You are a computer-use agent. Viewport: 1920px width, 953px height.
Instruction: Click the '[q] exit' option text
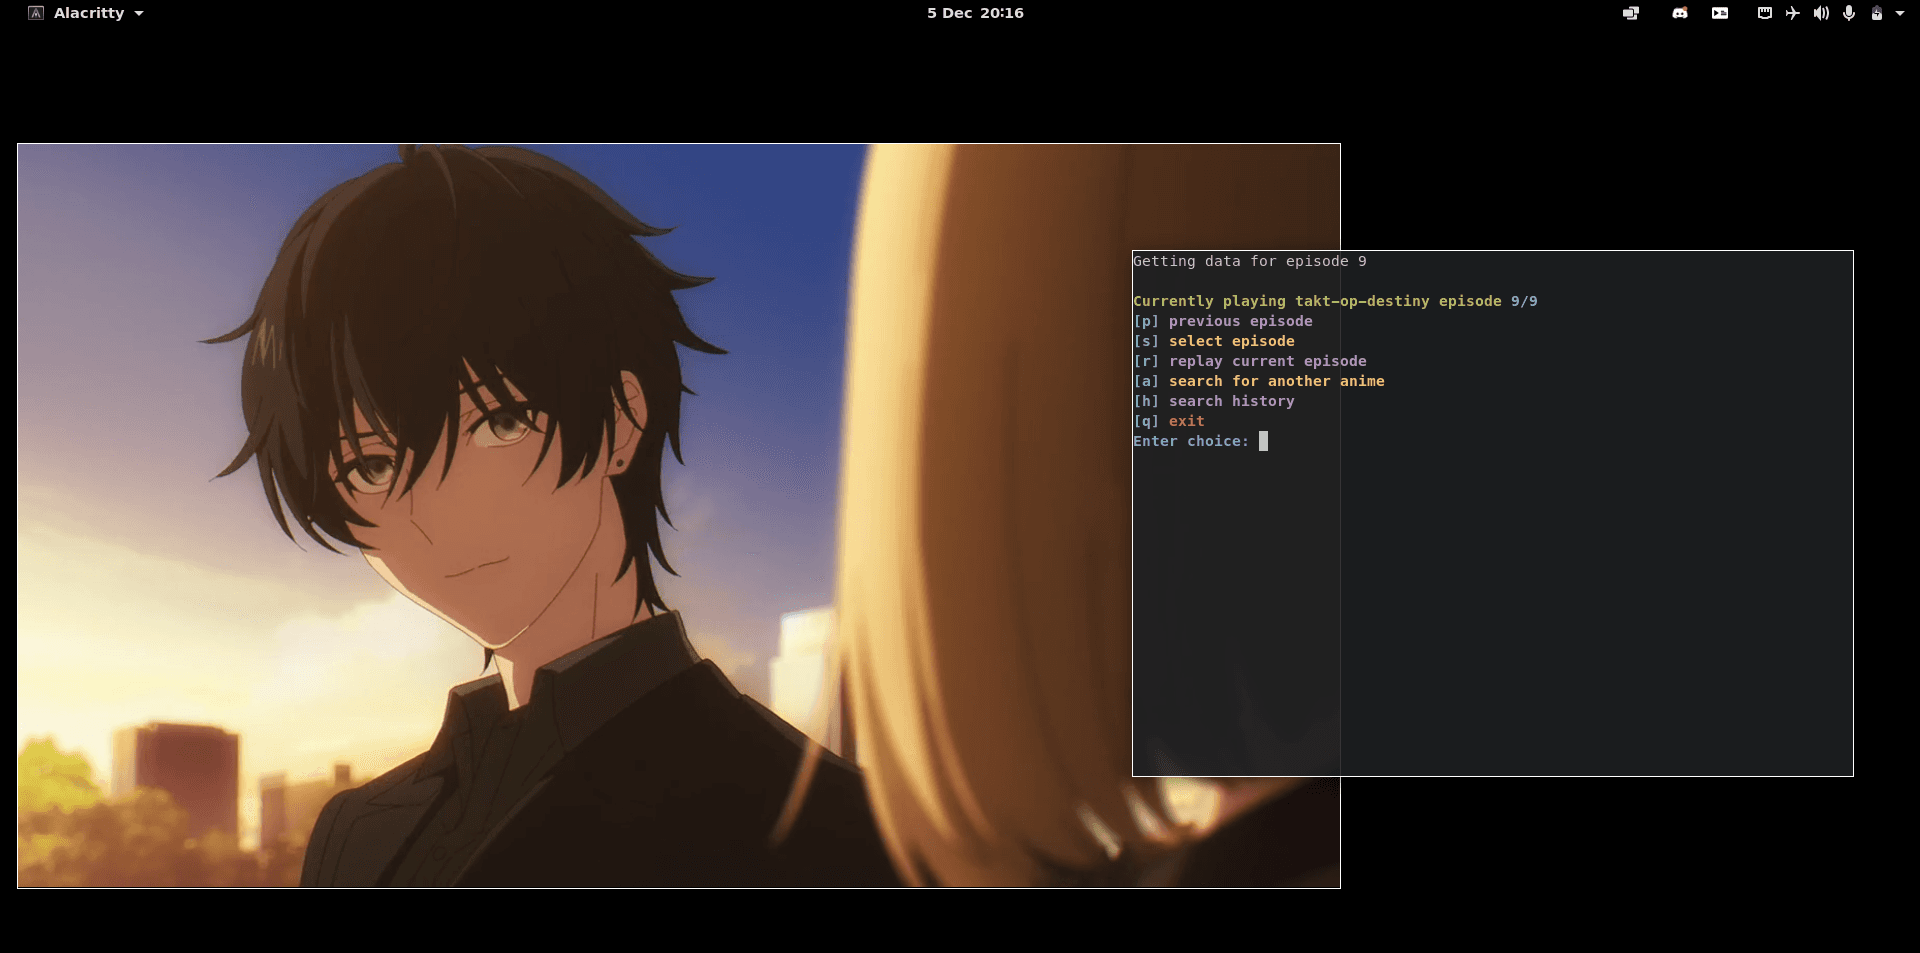click(1170, 421)
